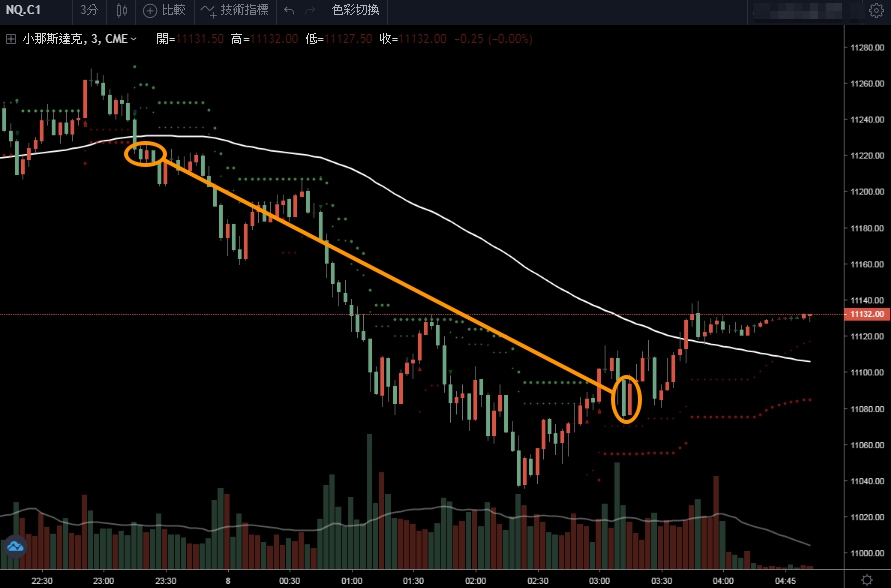Screen dimensions: 891x588
Task: Click the 11100.00 price axis label
Action: click(867, 372)
